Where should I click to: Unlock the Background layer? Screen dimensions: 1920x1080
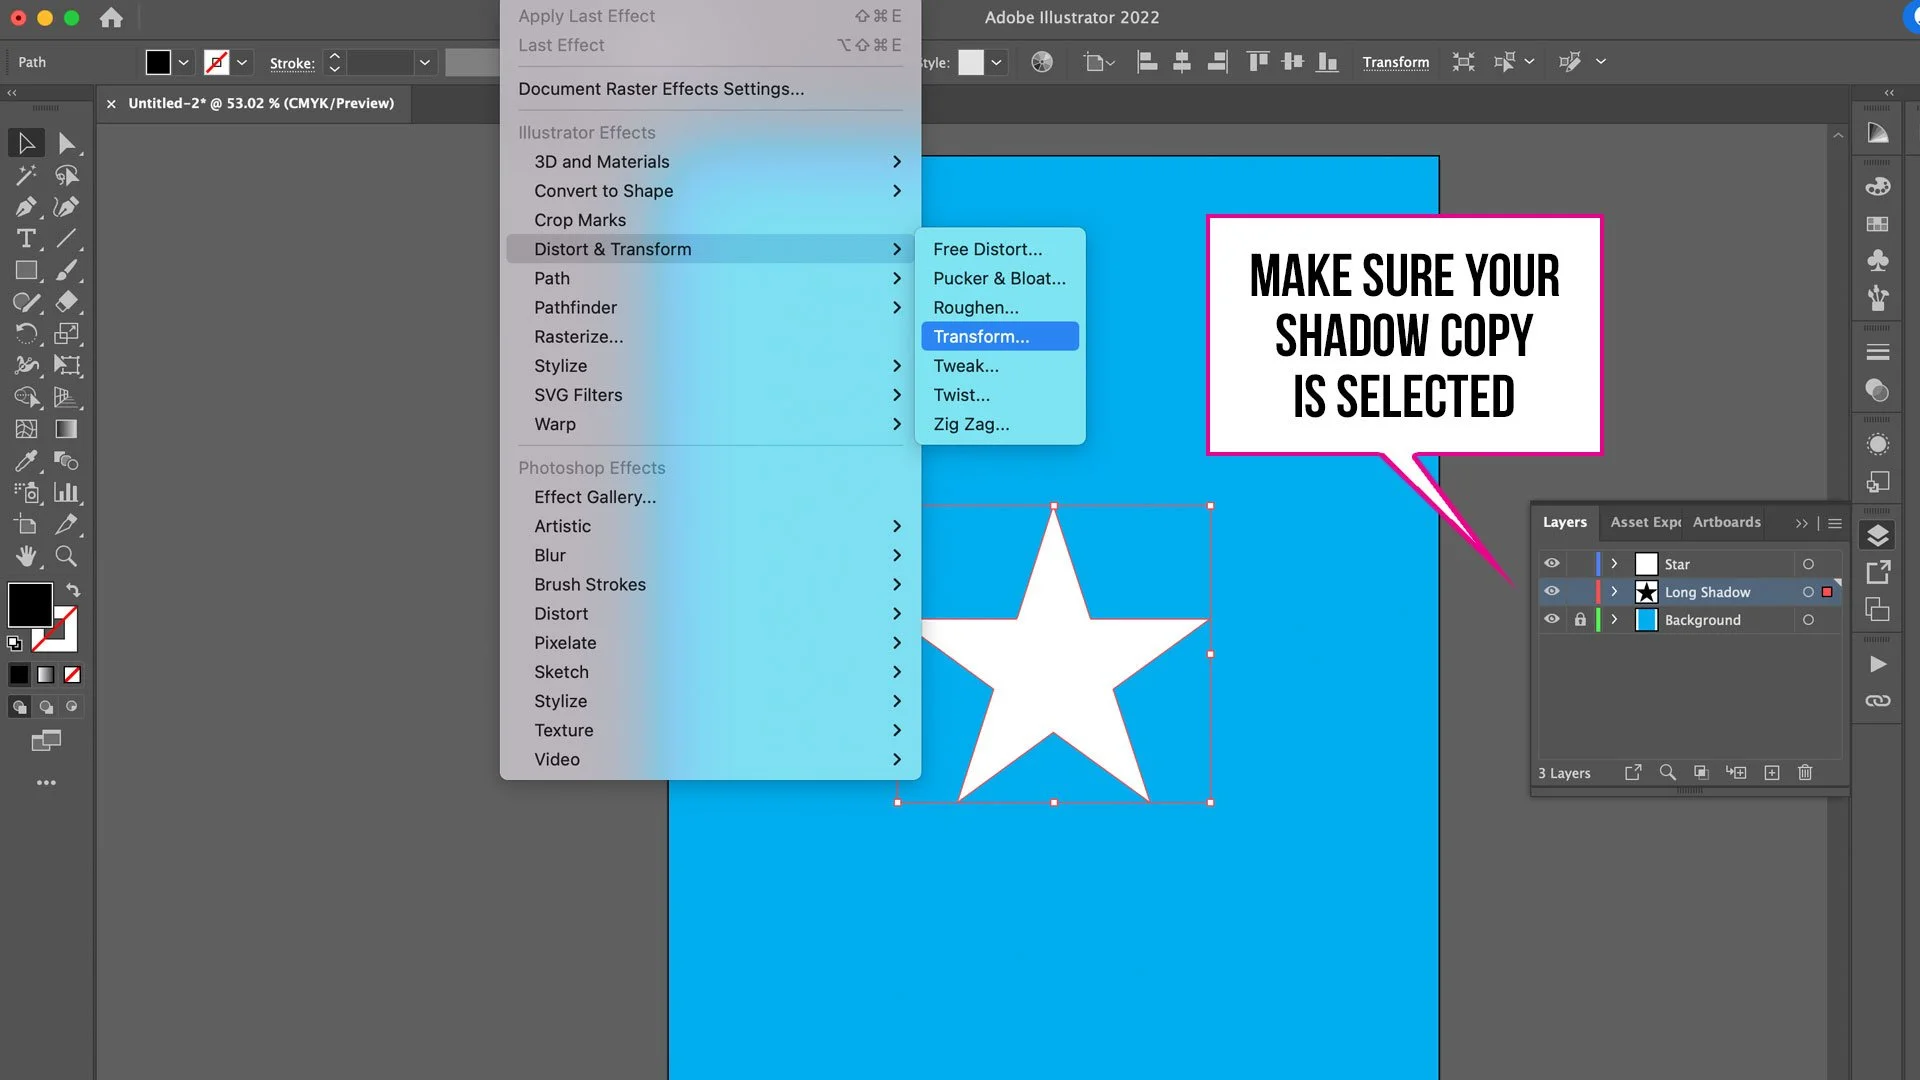pos(1580,620)
